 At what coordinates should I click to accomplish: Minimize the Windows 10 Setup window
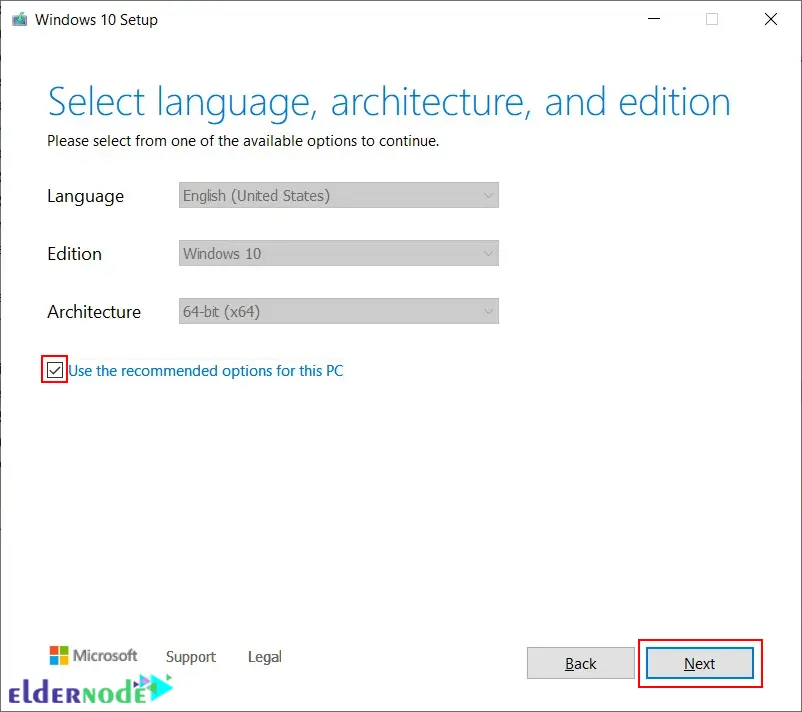[x=652, y=19]
